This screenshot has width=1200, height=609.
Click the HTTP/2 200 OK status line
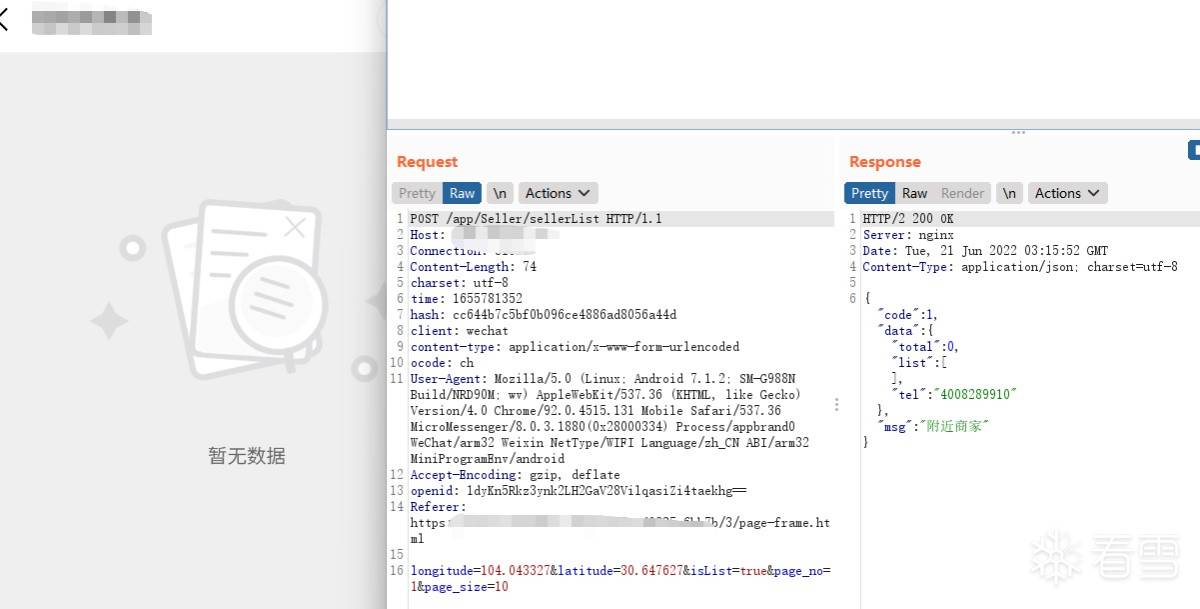point(908,219)
